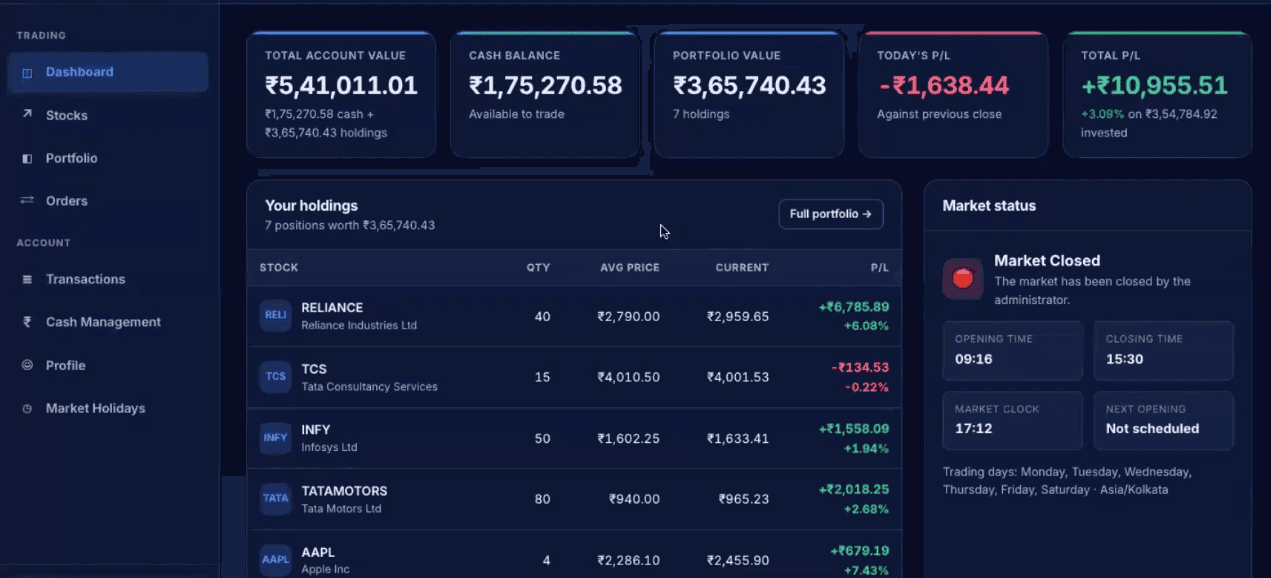Click TCS loss value -₹134.53
The width and height of the screenshot is (1271, 578).
coord(860,368)
